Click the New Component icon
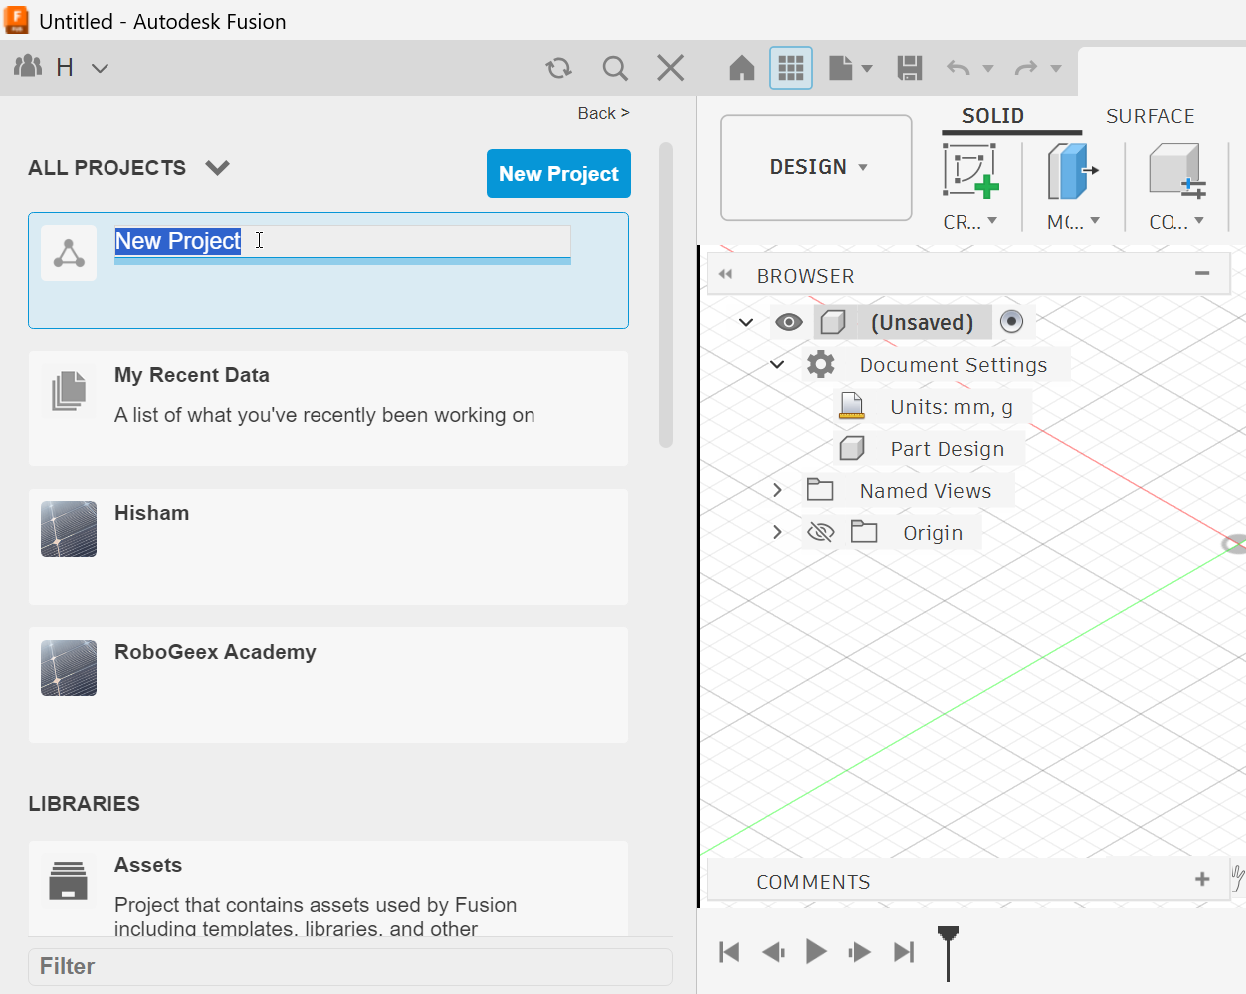1246x994 pixels. tap(1177, 171)
